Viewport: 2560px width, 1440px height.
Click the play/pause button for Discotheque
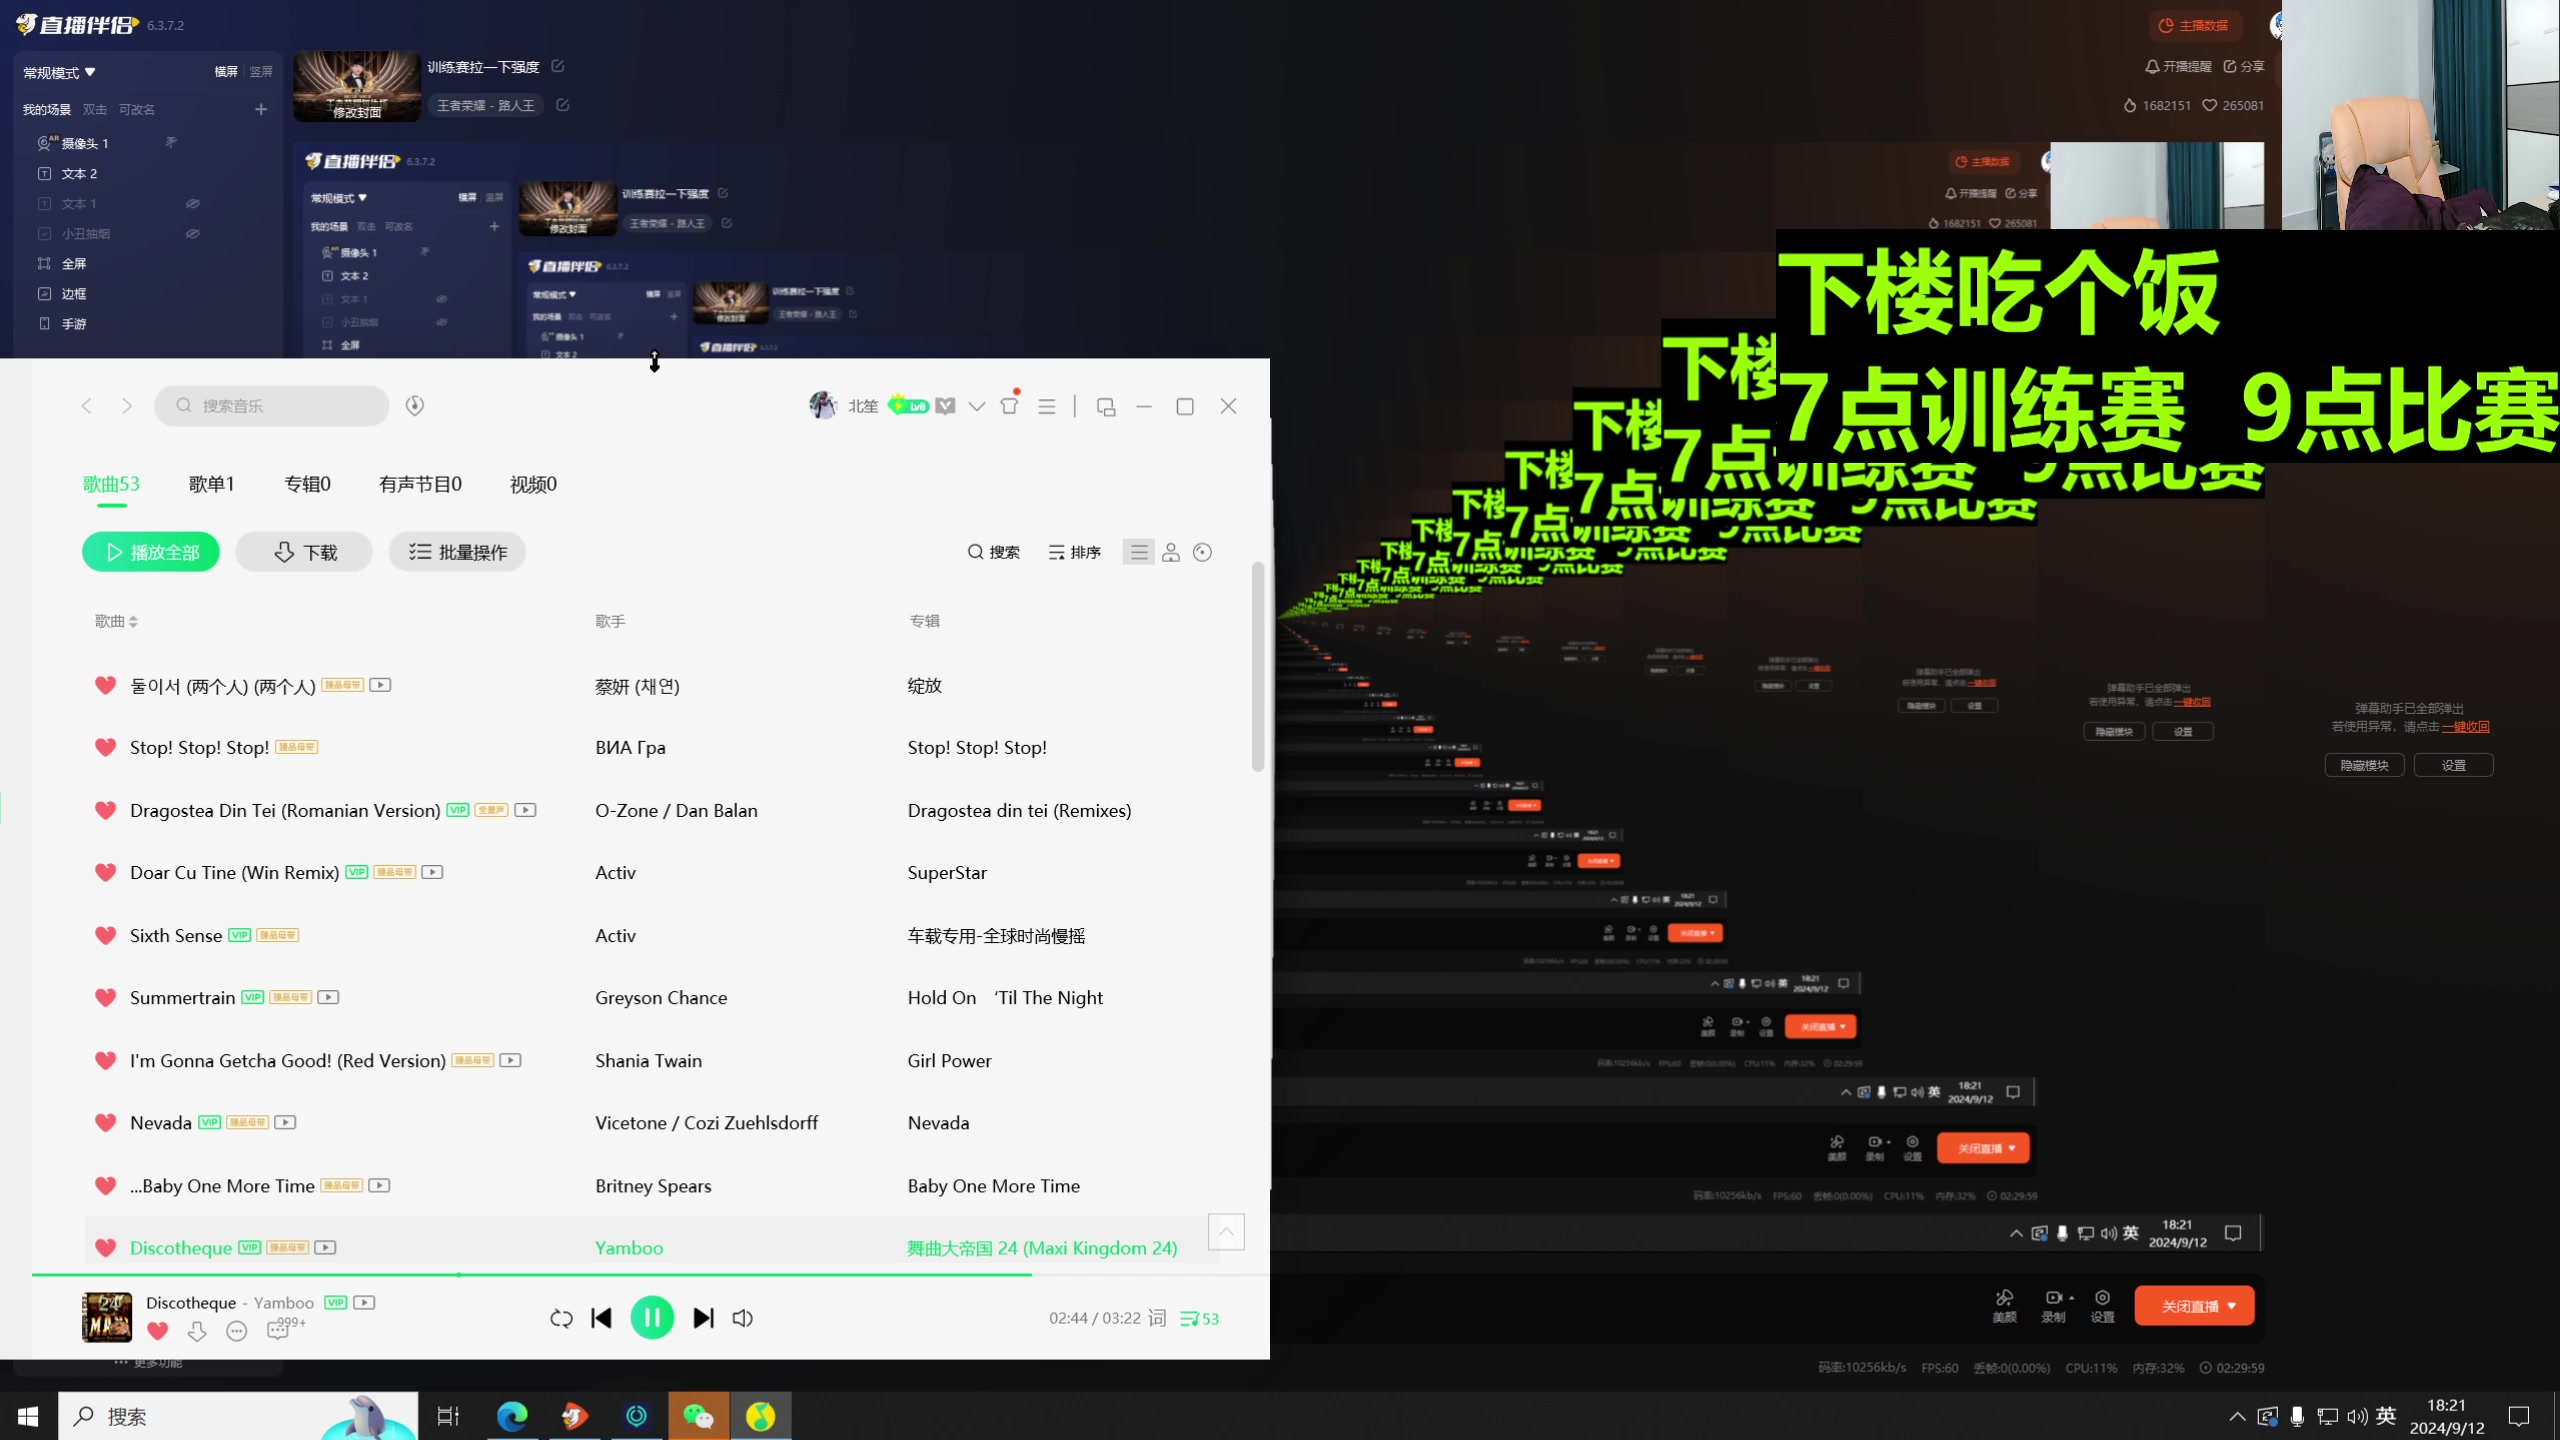click(x=652, y=1317)
